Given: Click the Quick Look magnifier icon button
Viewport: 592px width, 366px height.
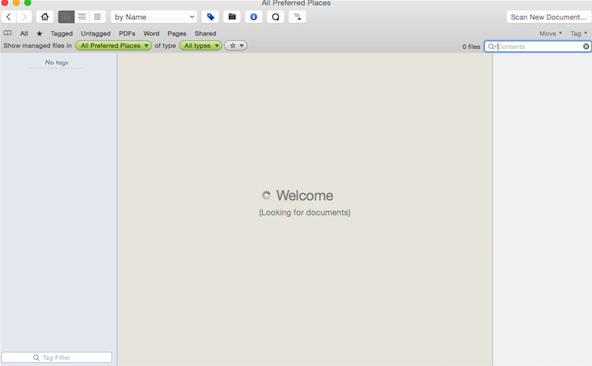Looking at the screenshot, I should tap(276, 17).
